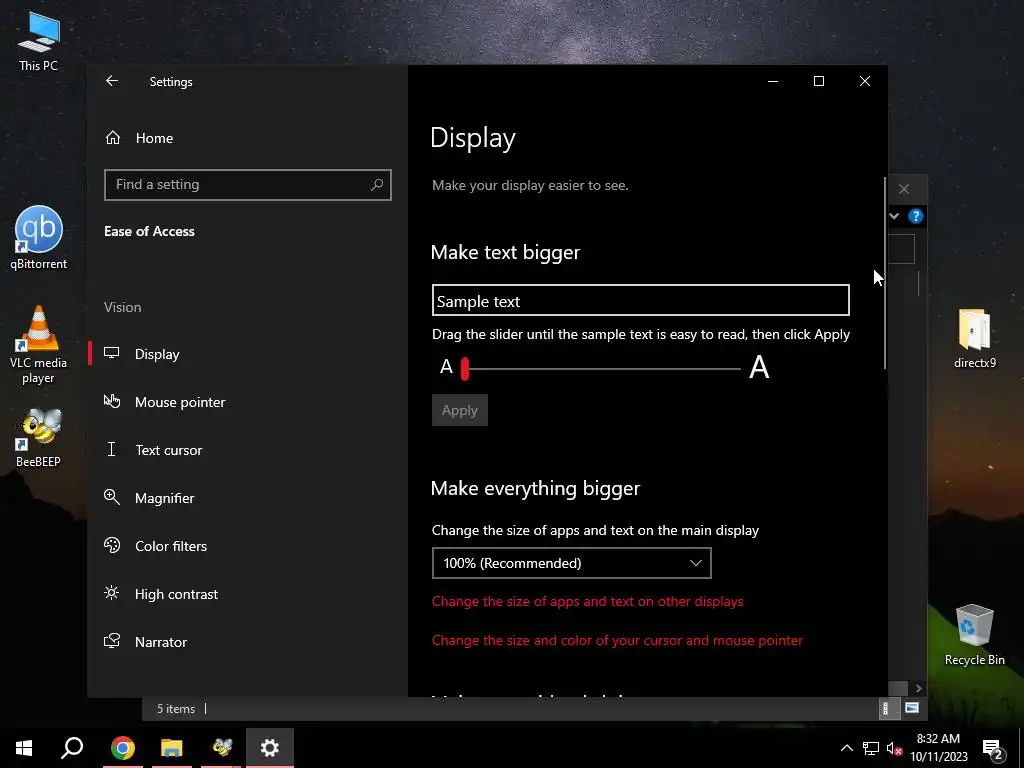Launch Chrome from the taskbar
This screenshot has width=1024, height=768.
122,748
